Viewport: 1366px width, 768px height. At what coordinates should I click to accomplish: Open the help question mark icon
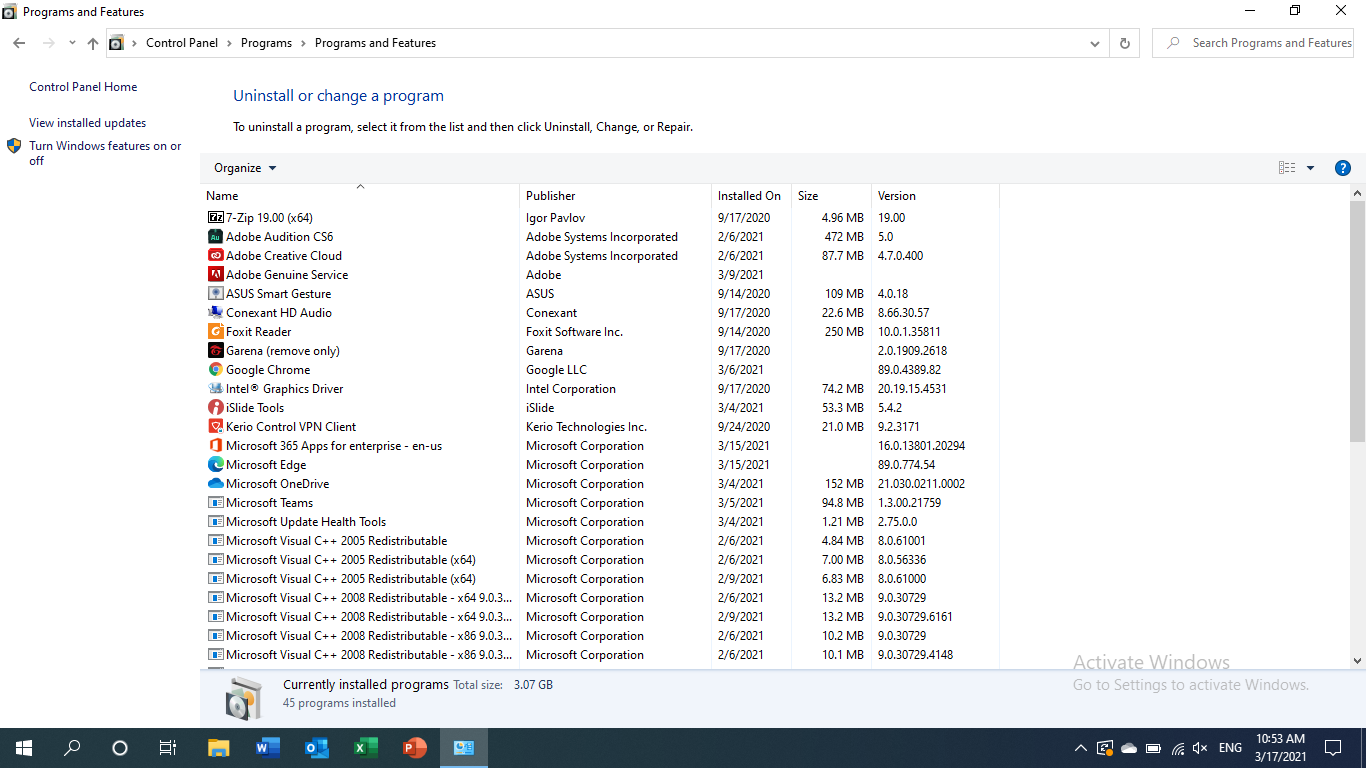point(1343,168)
